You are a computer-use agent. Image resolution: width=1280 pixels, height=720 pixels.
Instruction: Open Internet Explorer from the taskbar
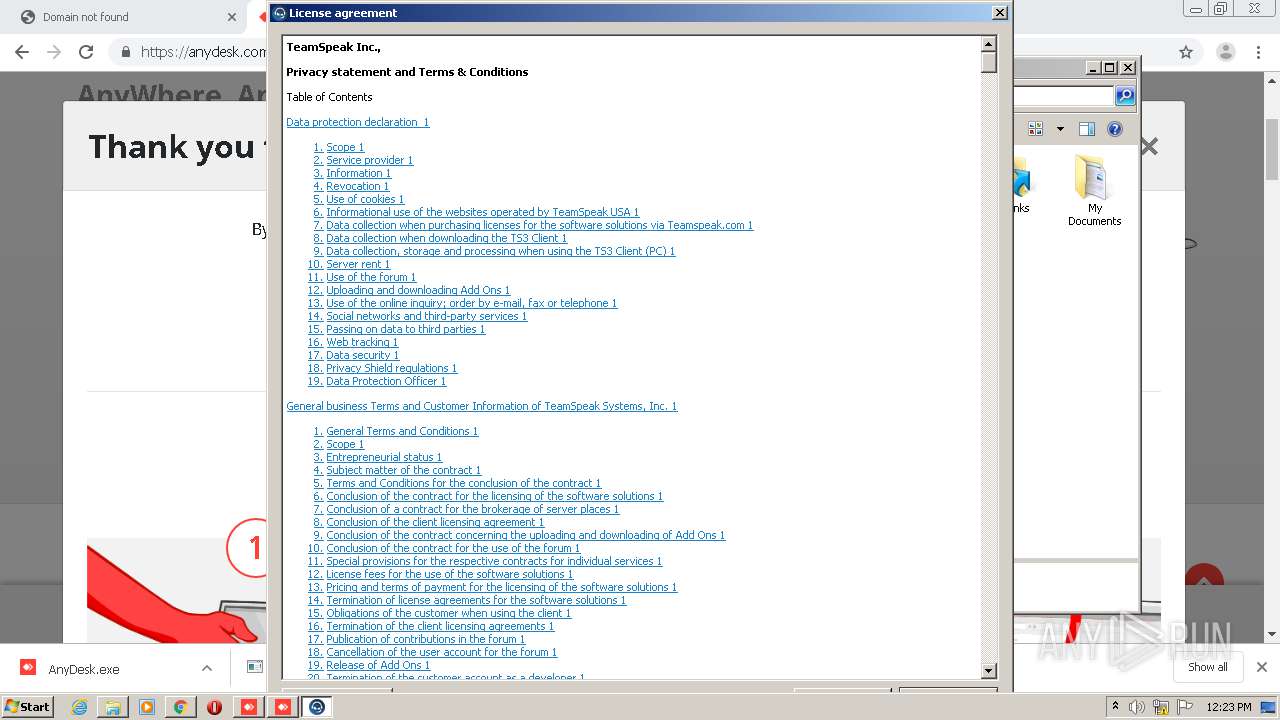click(79, 707)
